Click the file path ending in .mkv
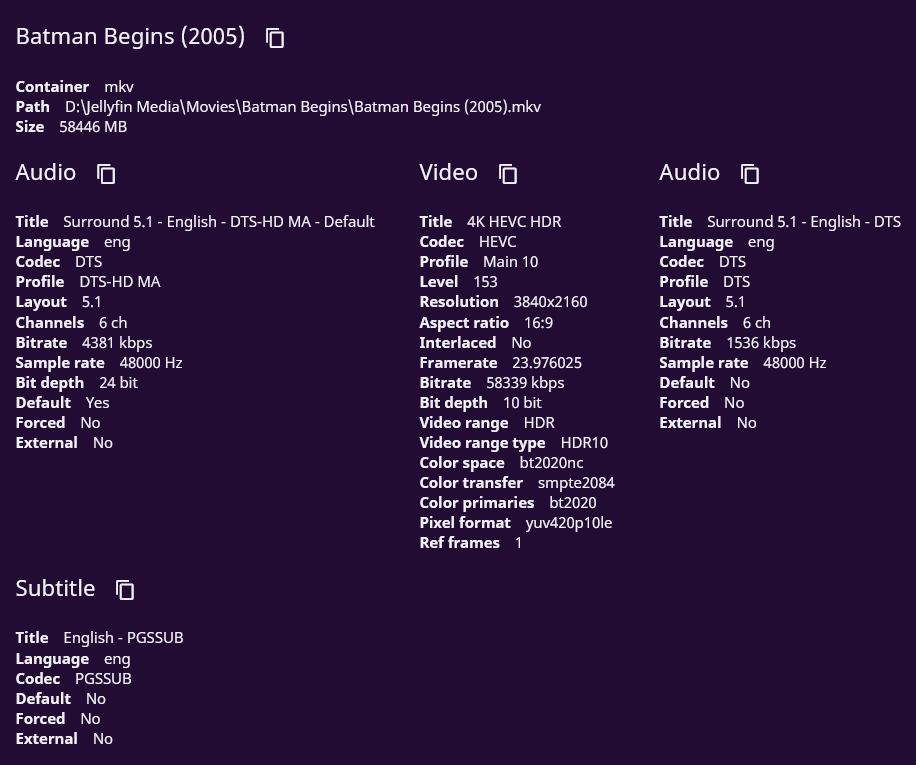 (302, 107)
